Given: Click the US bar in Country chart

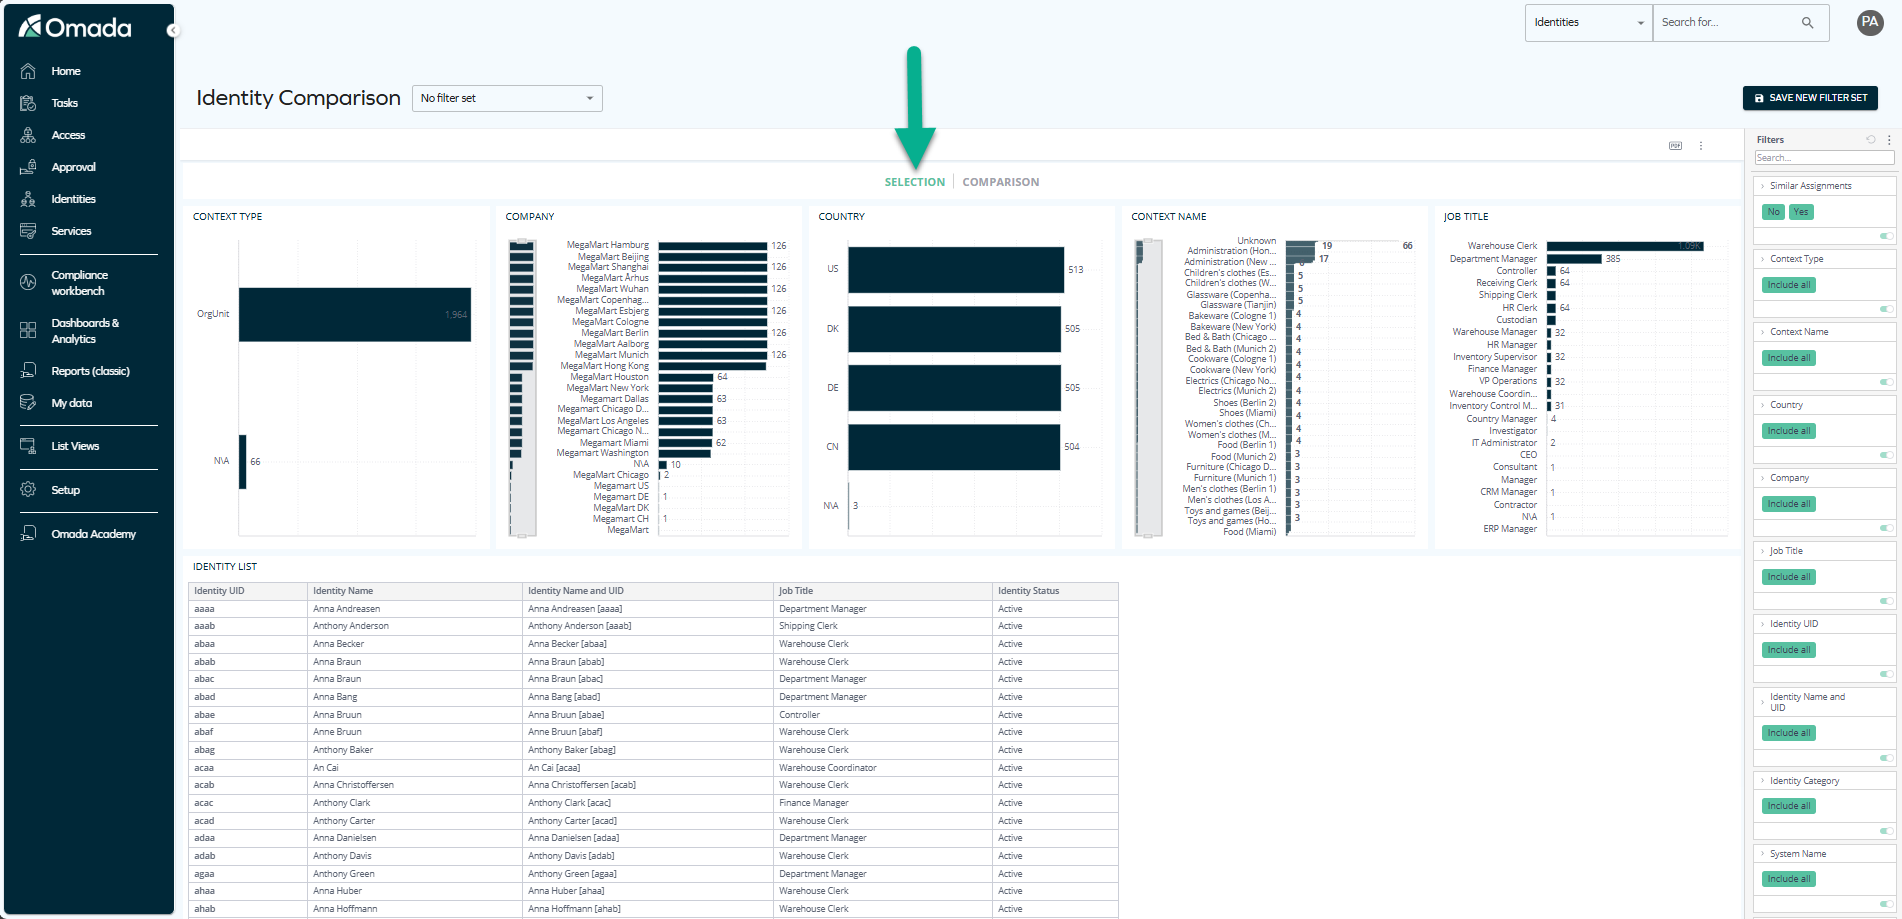Looking at the screenshot, I should tap(956, 270).
